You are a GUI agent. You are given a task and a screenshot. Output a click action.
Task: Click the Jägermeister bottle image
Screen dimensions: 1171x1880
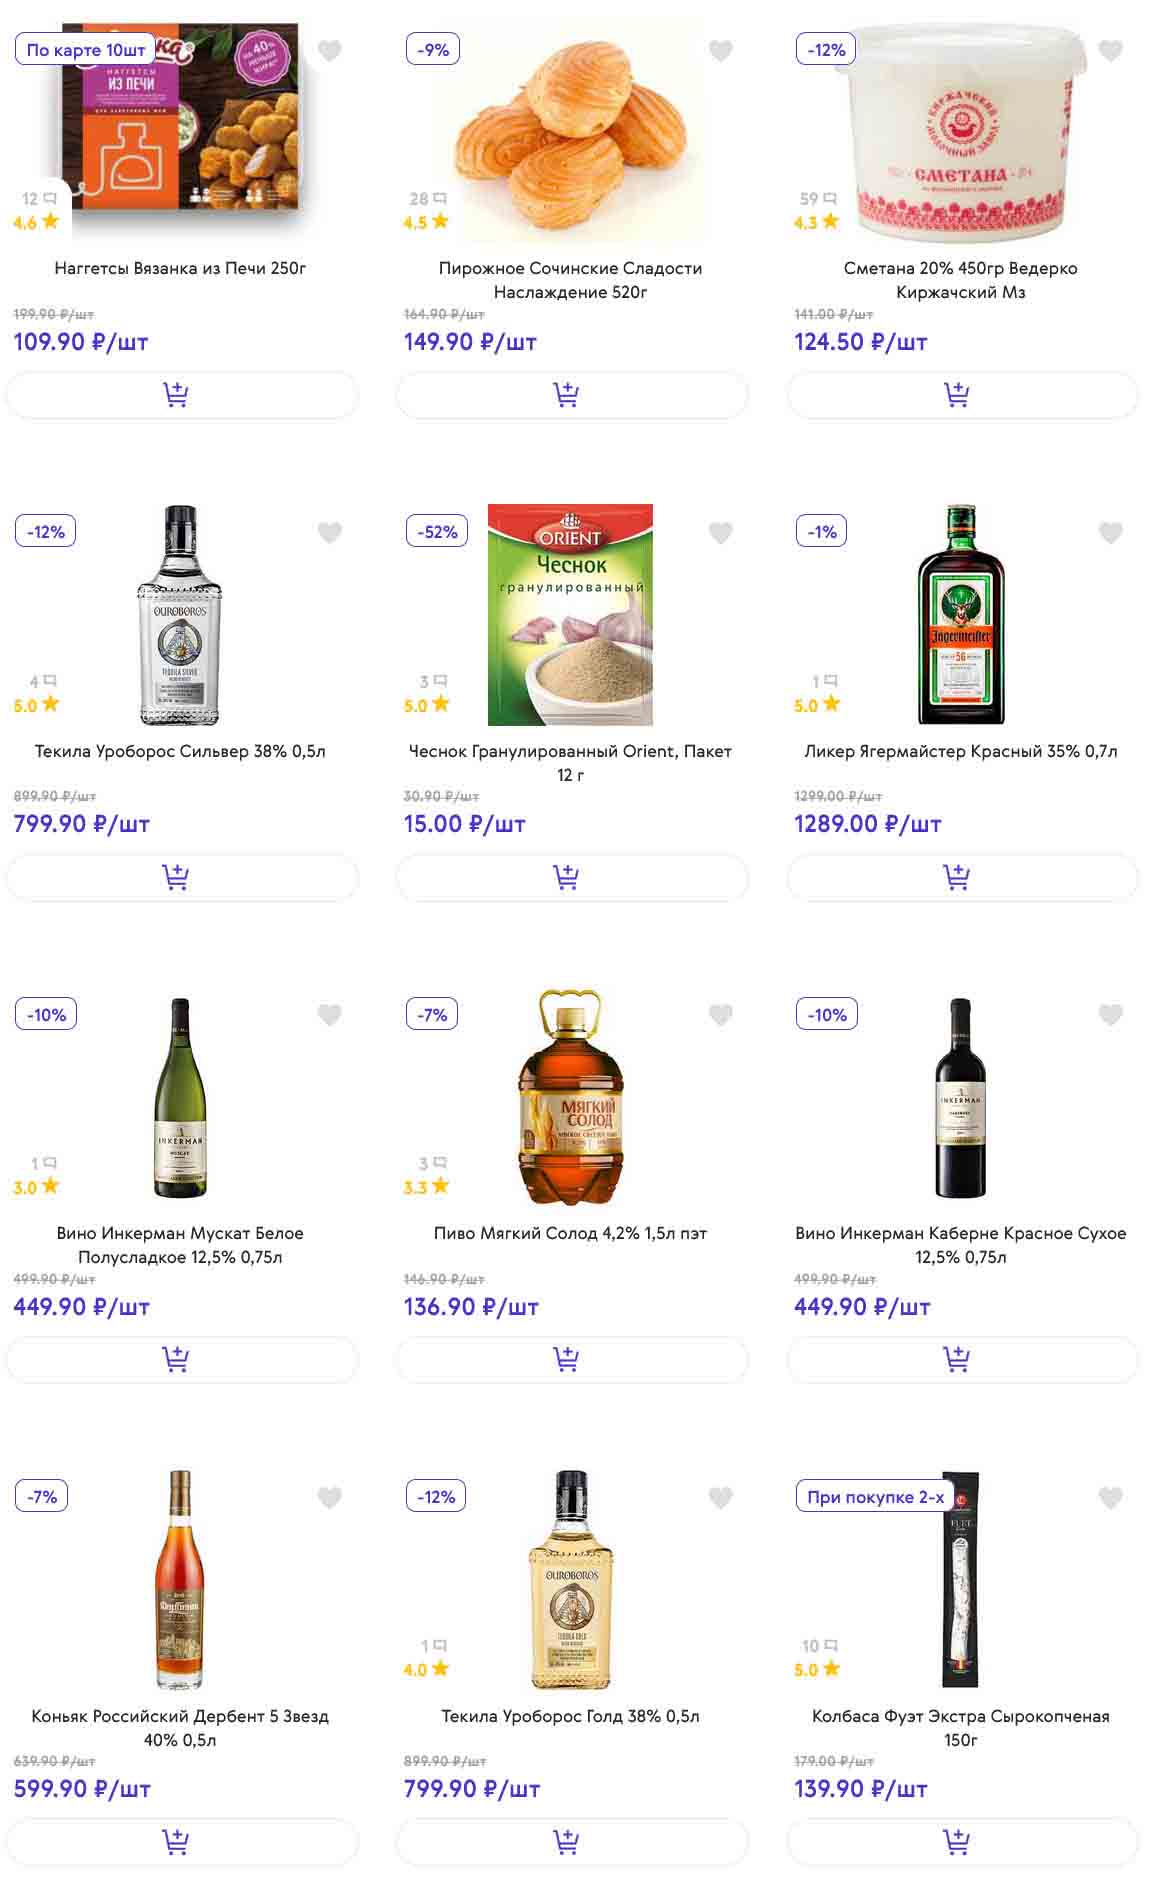tap(961, 614)
